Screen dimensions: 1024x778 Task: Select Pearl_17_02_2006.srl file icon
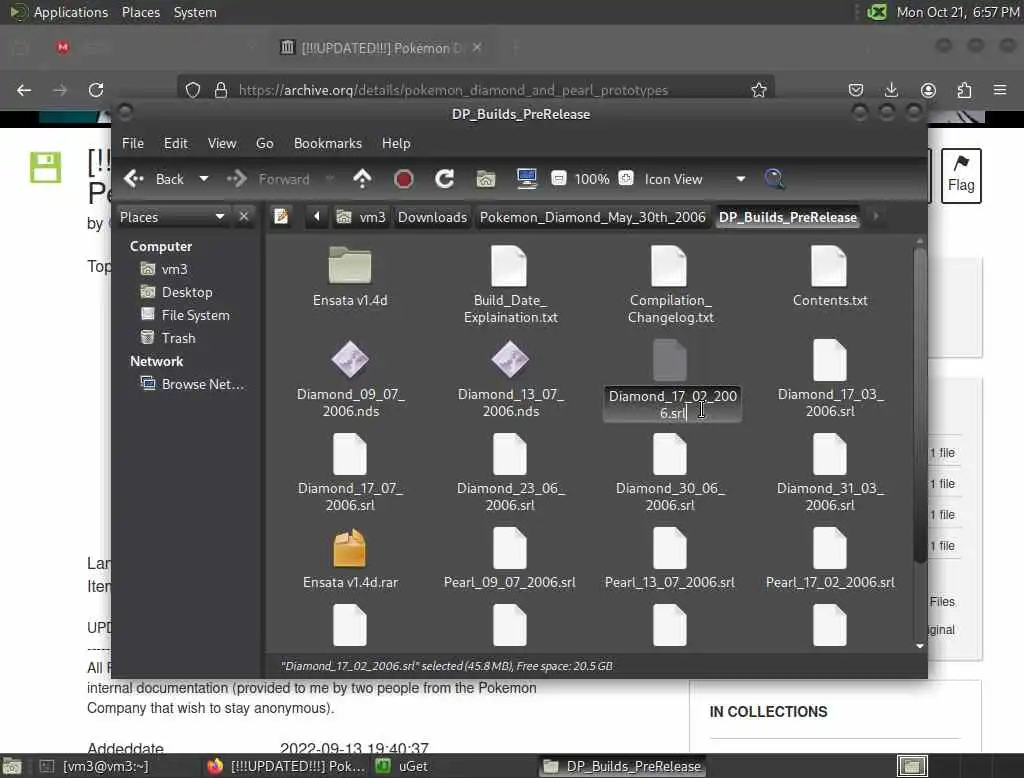pos(829,547)
